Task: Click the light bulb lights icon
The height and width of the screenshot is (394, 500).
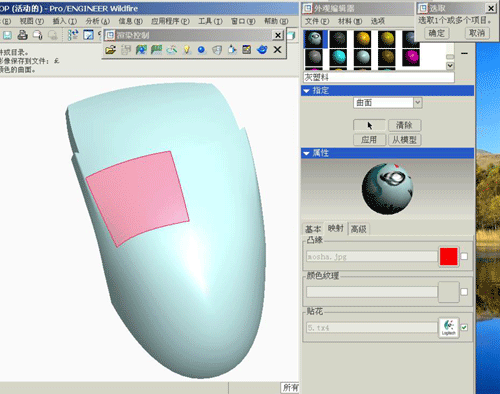Action: pos(187,50)
